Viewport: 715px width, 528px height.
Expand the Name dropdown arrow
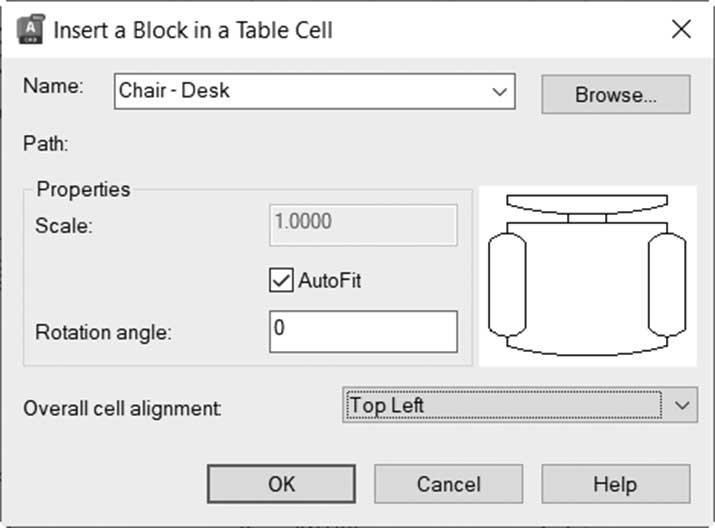499,92
